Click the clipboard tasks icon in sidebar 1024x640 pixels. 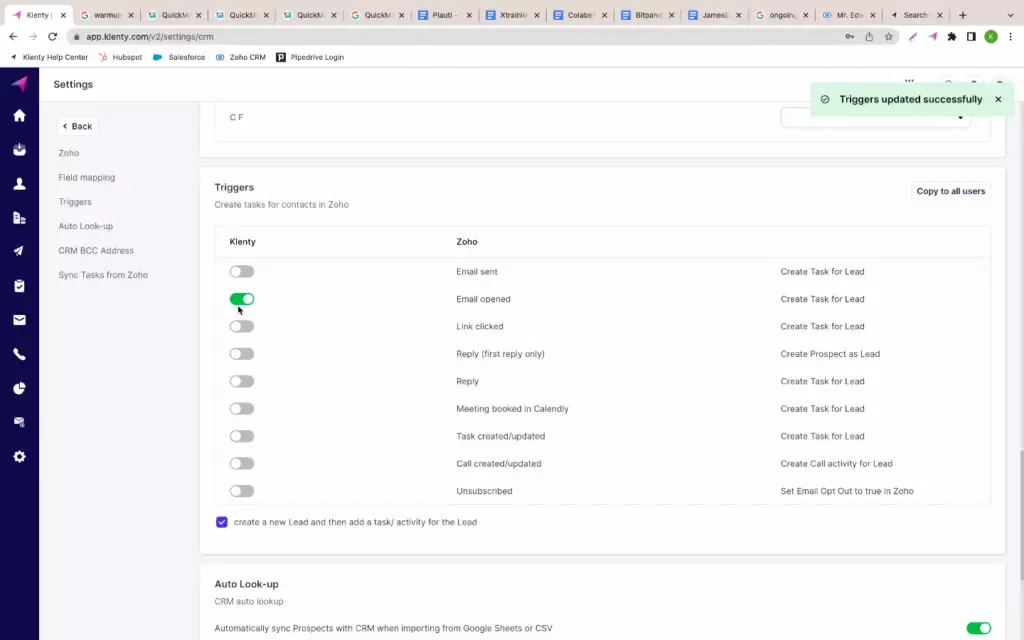click(x=19, y=286)
